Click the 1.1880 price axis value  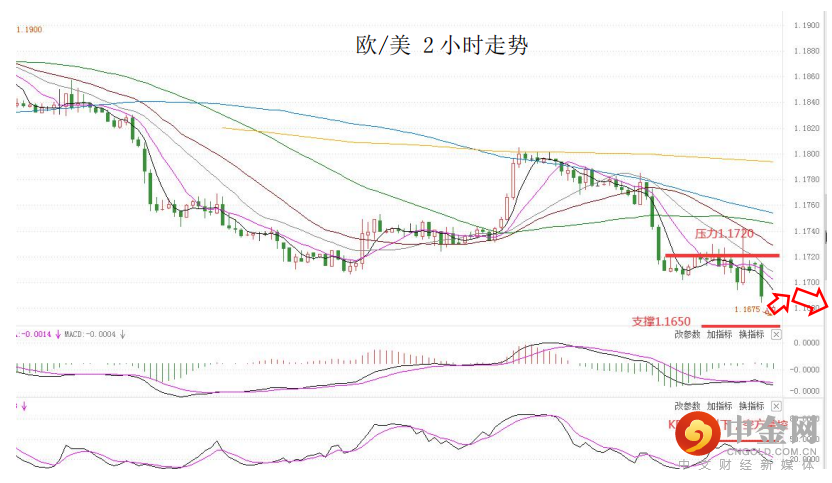[807, 51]
